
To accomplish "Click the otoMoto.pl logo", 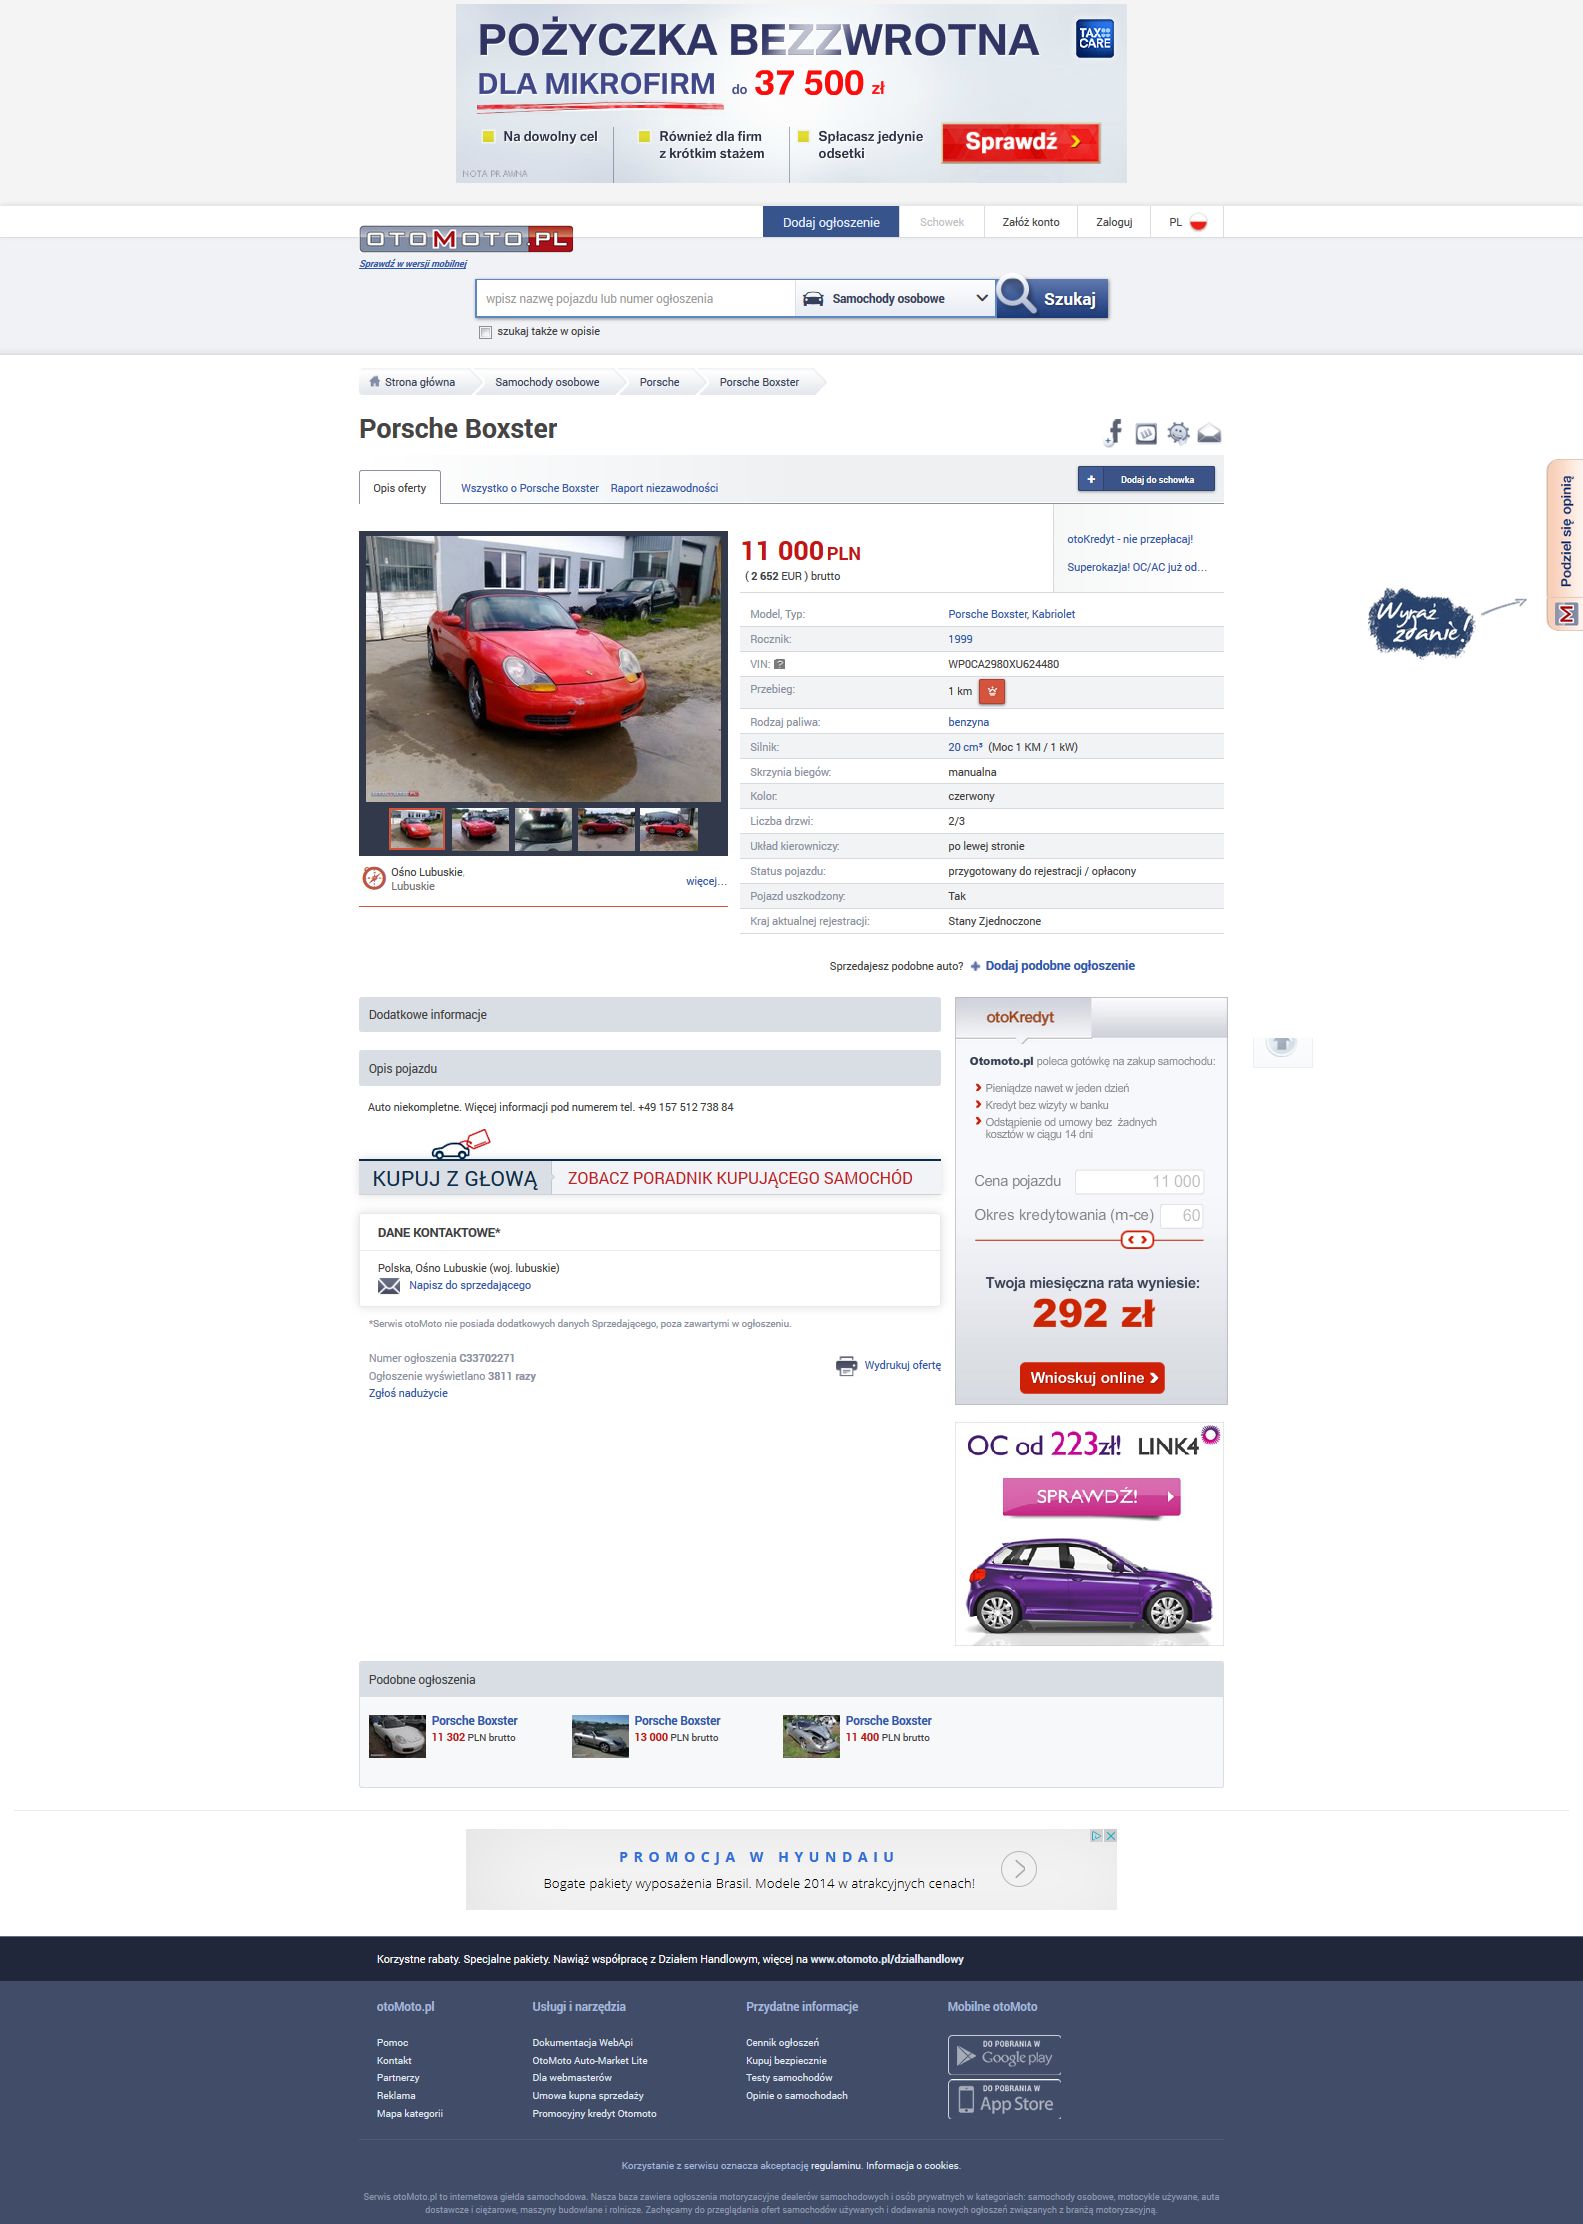I will tap(466, 239).
